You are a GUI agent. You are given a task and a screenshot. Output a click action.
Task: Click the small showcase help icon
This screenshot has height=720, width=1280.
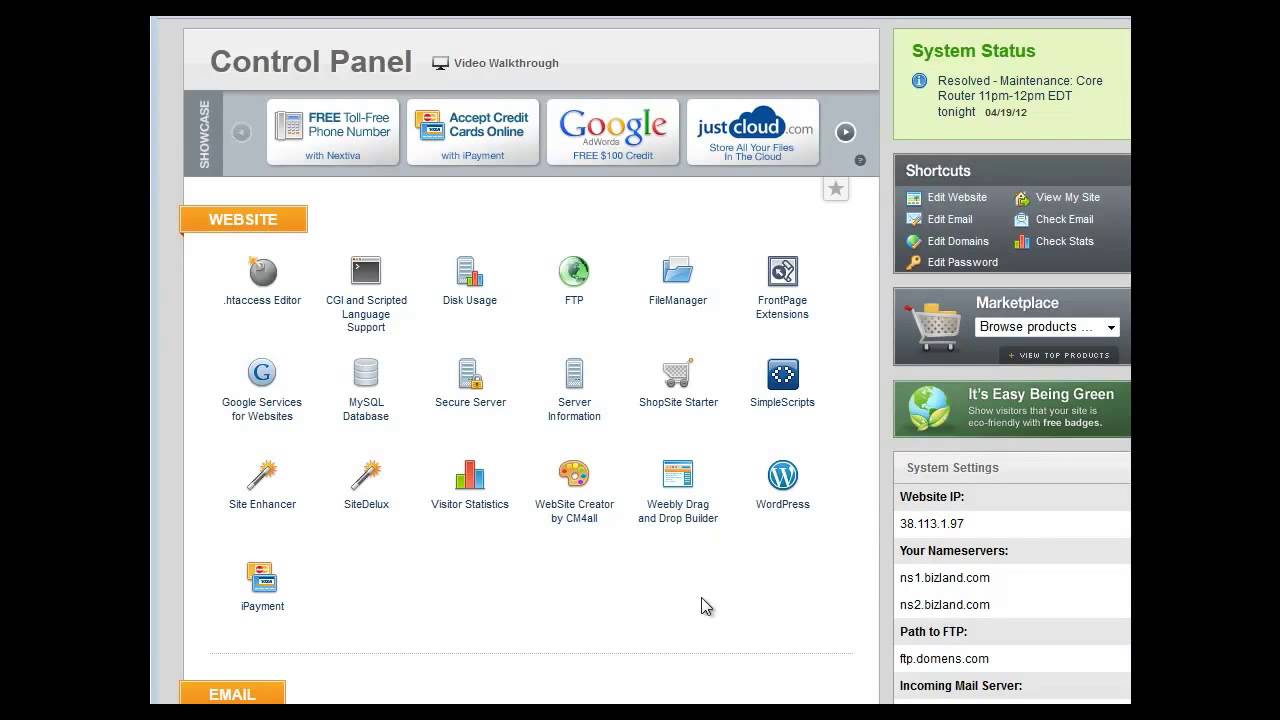[x=860, y=160]
